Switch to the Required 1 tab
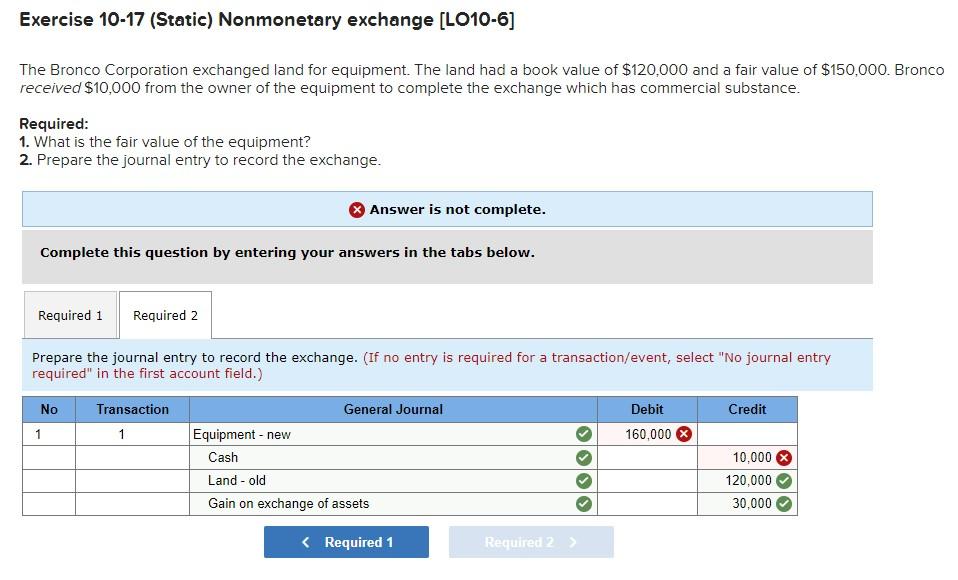Image resolution: width=958 pixels, height=580 pixels. pyautogui.click(x=70, y=315)
